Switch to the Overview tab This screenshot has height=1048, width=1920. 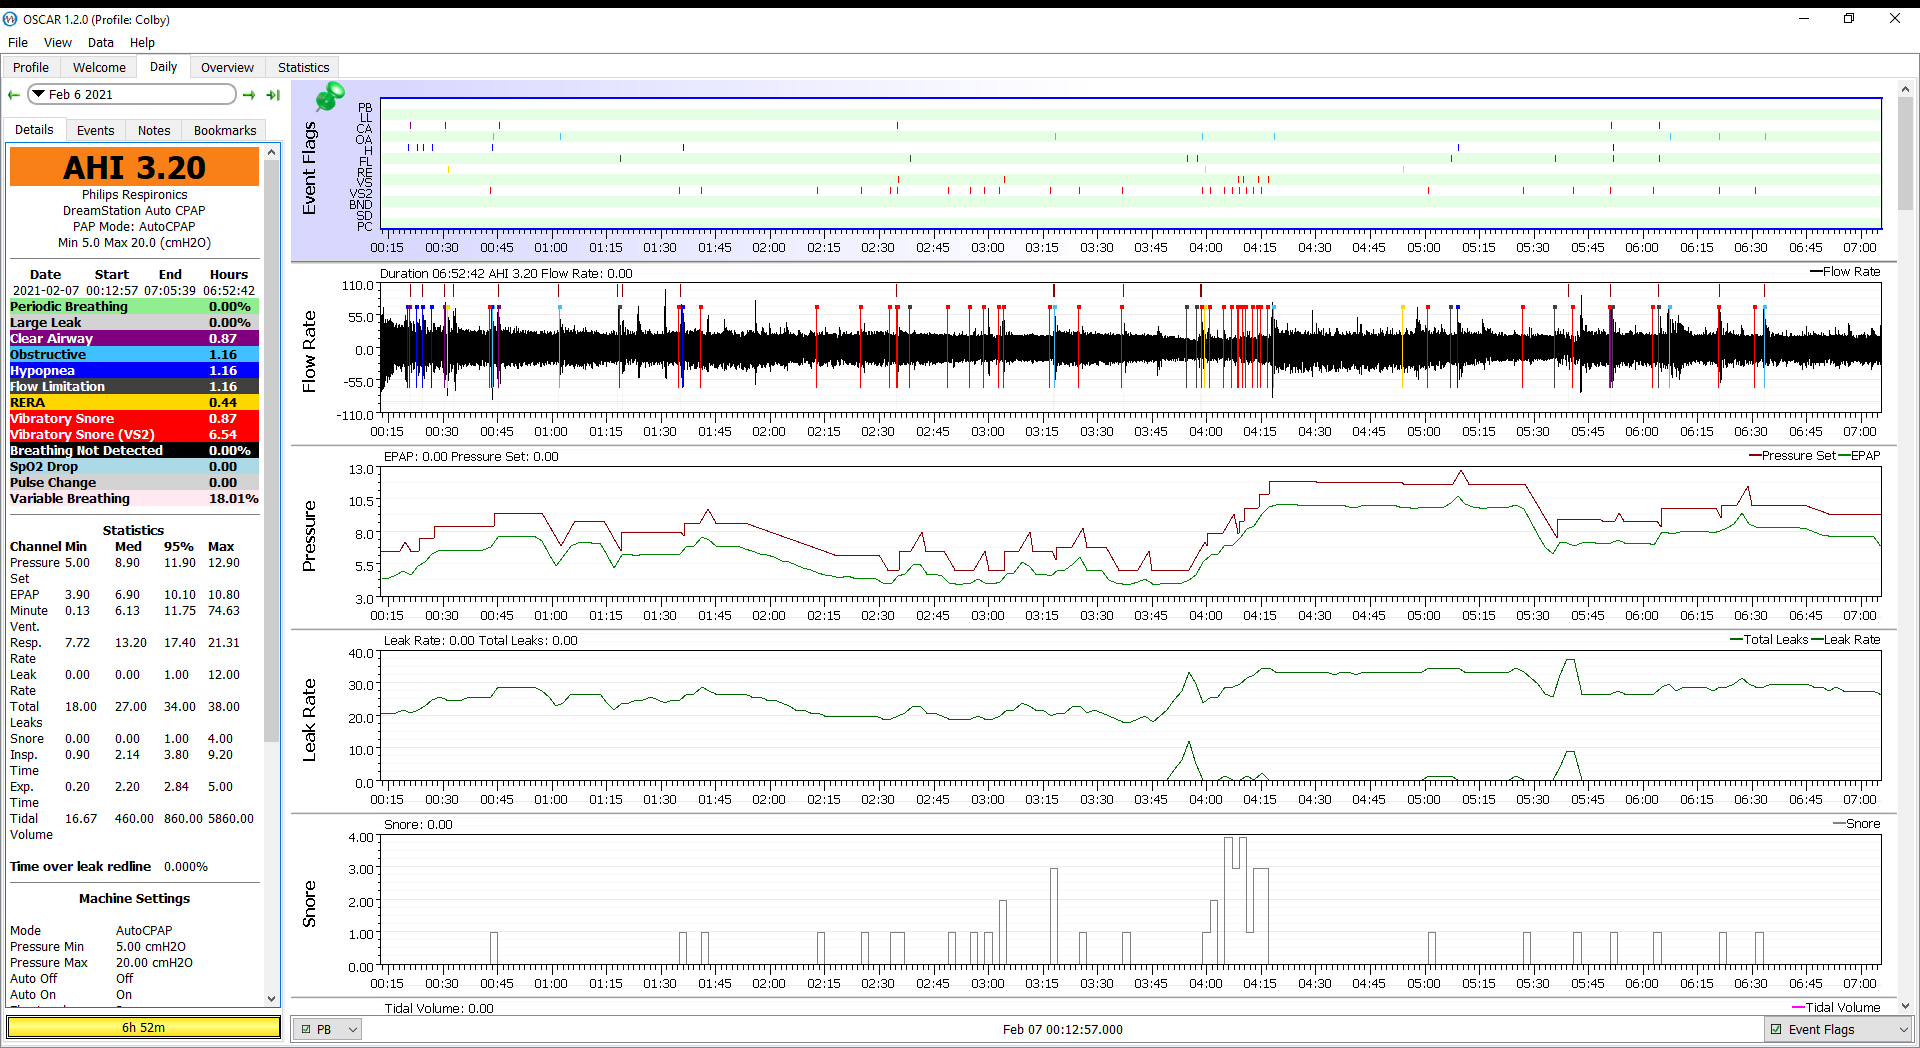[x=227, y=67]
